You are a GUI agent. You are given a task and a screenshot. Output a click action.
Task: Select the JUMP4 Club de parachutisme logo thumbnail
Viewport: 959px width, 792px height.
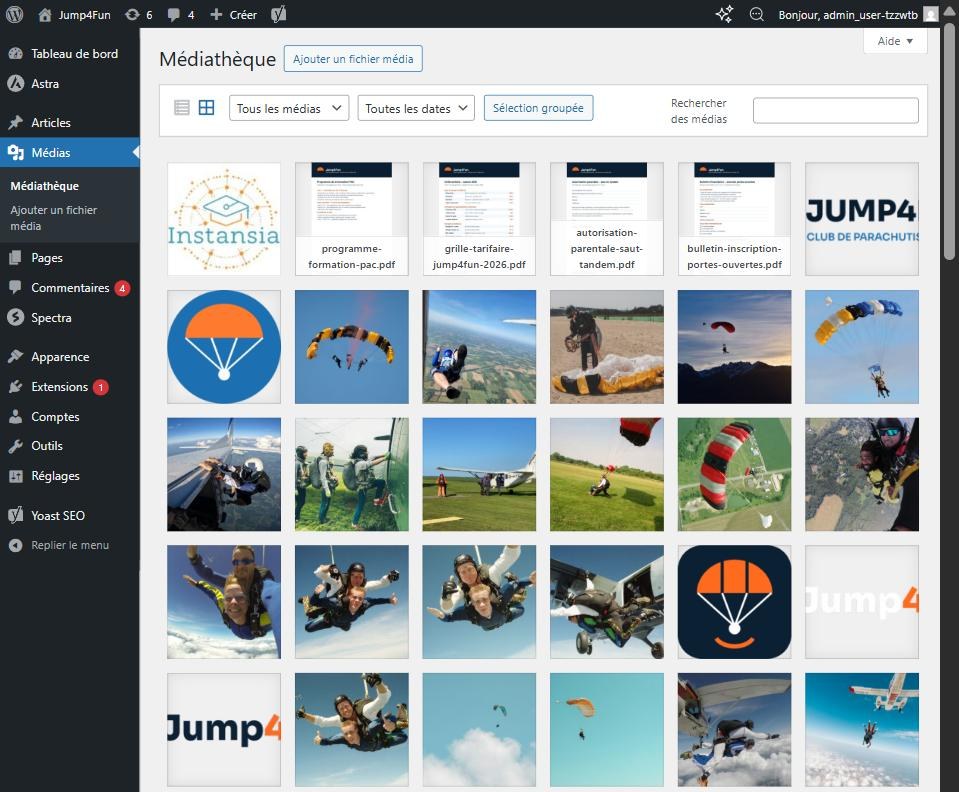862,219
